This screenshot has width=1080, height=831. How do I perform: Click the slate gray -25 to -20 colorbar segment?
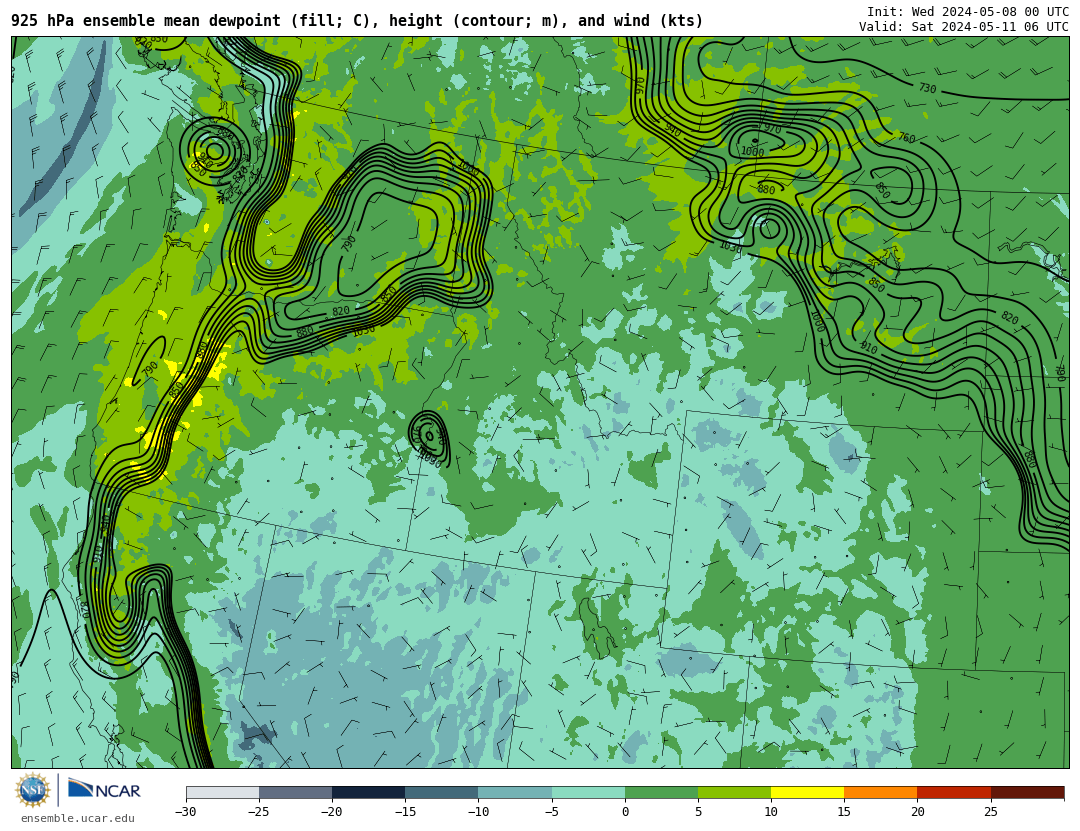tap(295, 792)
